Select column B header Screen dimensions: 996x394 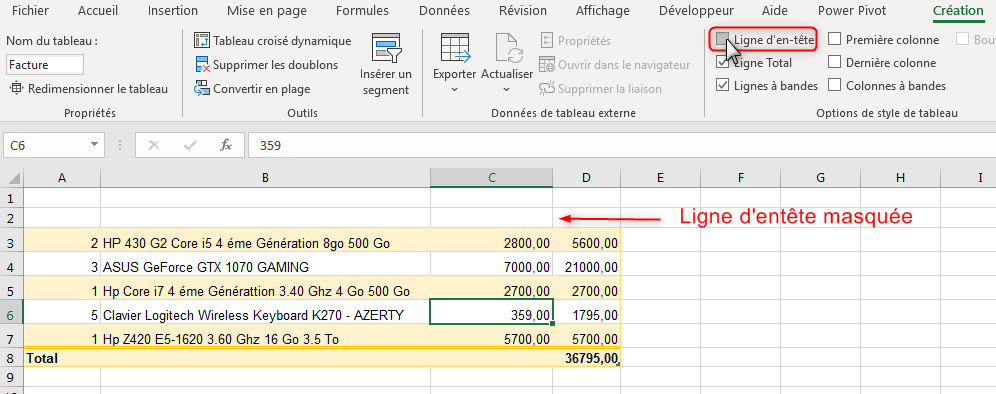[266, 179]
